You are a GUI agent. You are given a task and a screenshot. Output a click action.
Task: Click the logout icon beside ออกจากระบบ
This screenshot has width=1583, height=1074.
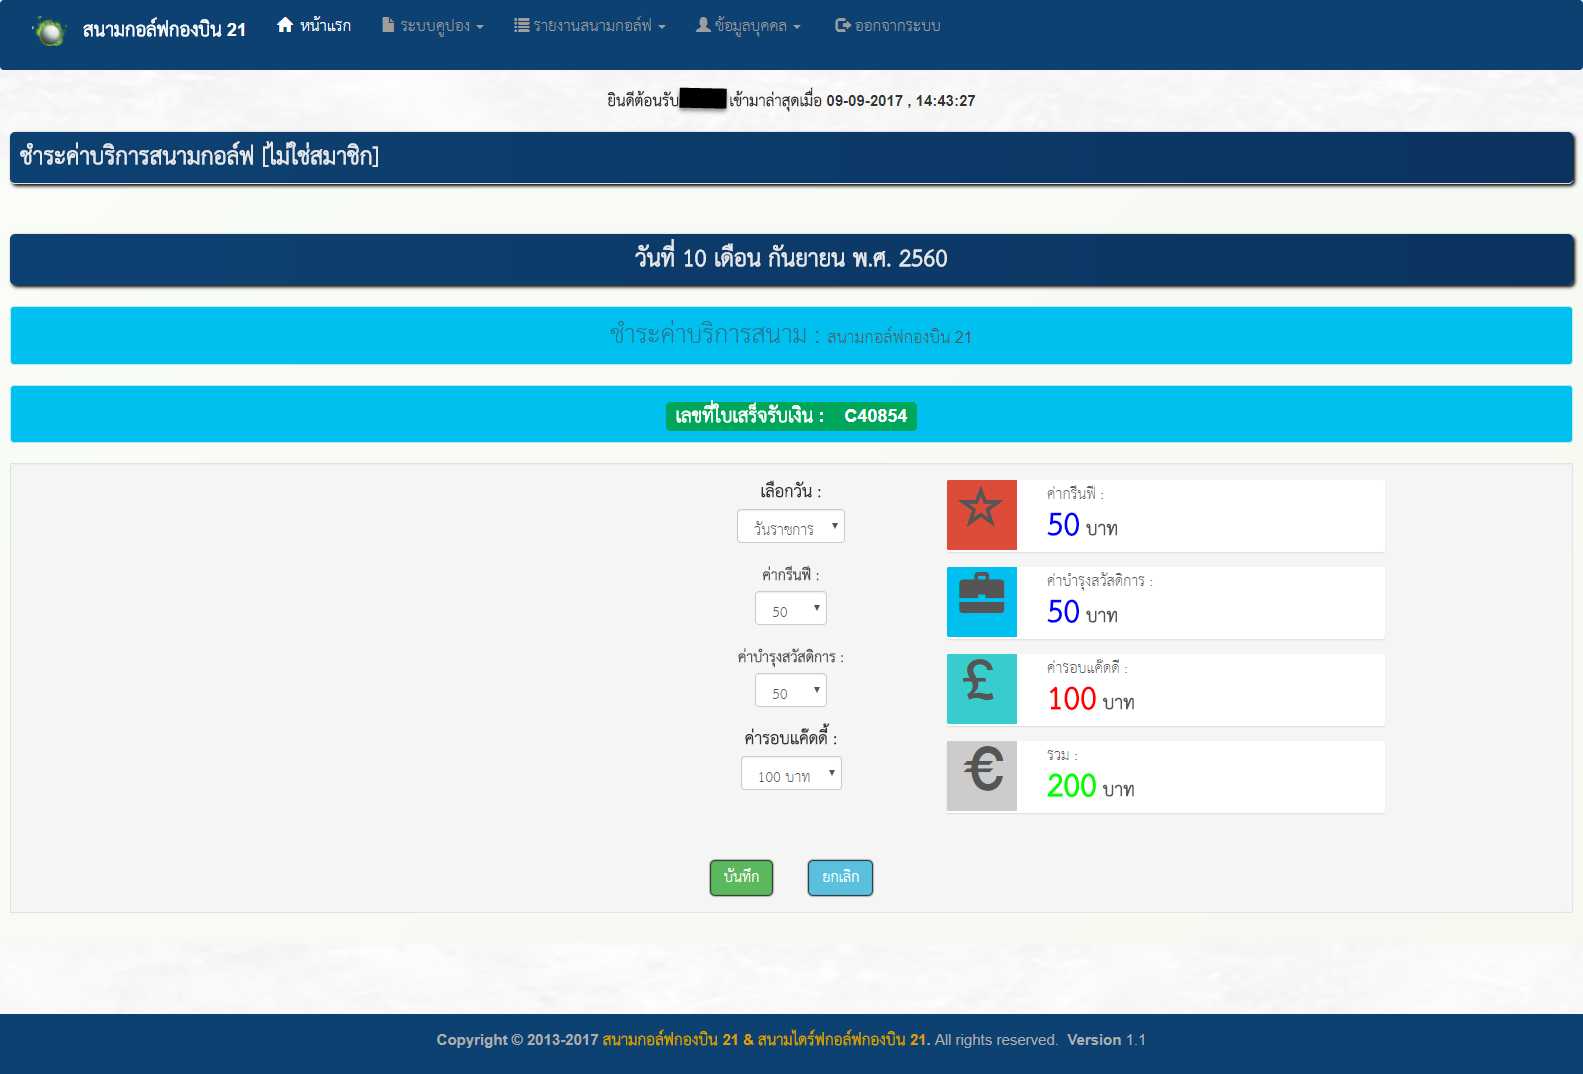pyautogui.click(x=842, y=25)
